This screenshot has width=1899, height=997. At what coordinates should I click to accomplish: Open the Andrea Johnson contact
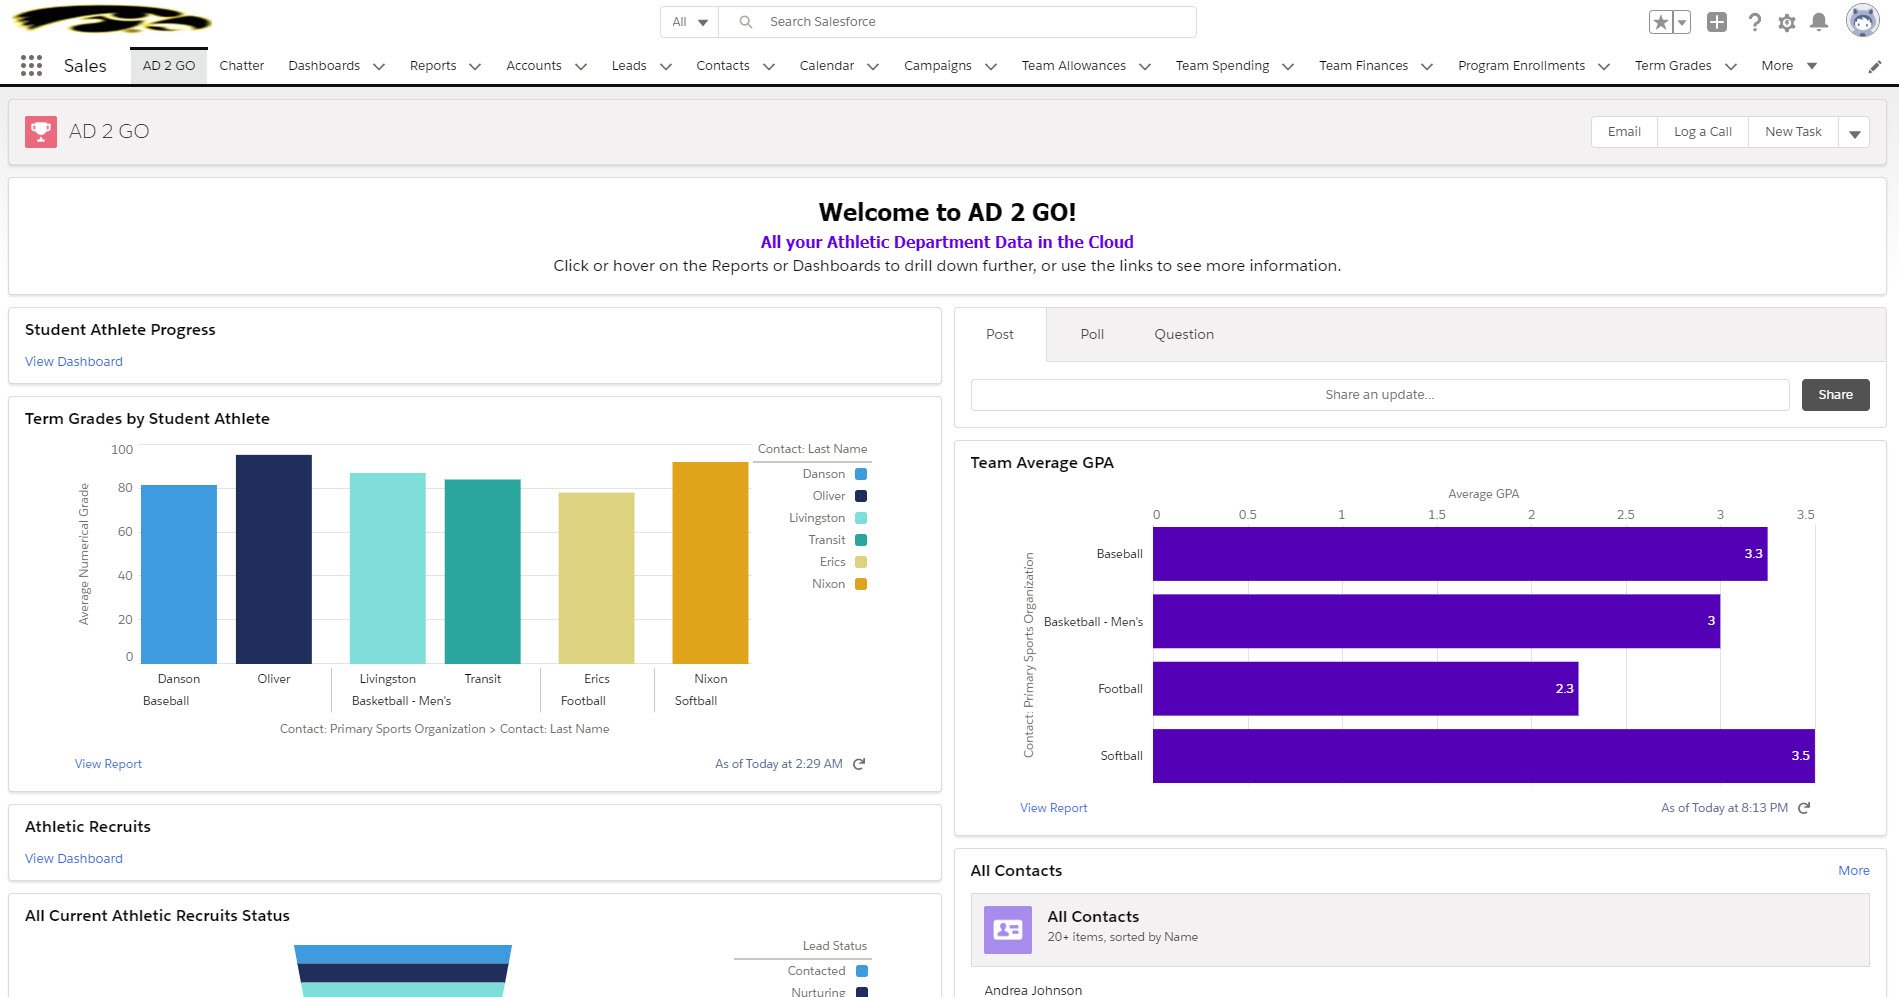click(1033, 990)
